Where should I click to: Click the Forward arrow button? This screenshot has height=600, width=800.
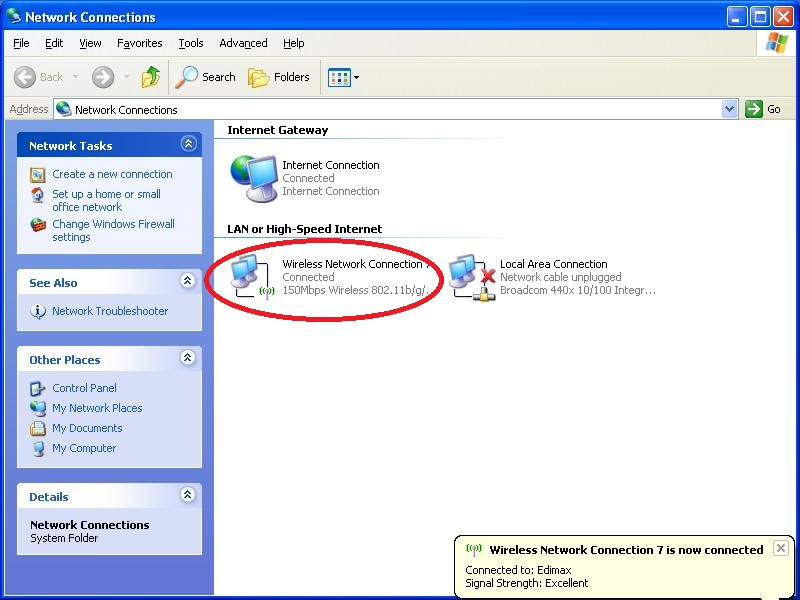103,77
